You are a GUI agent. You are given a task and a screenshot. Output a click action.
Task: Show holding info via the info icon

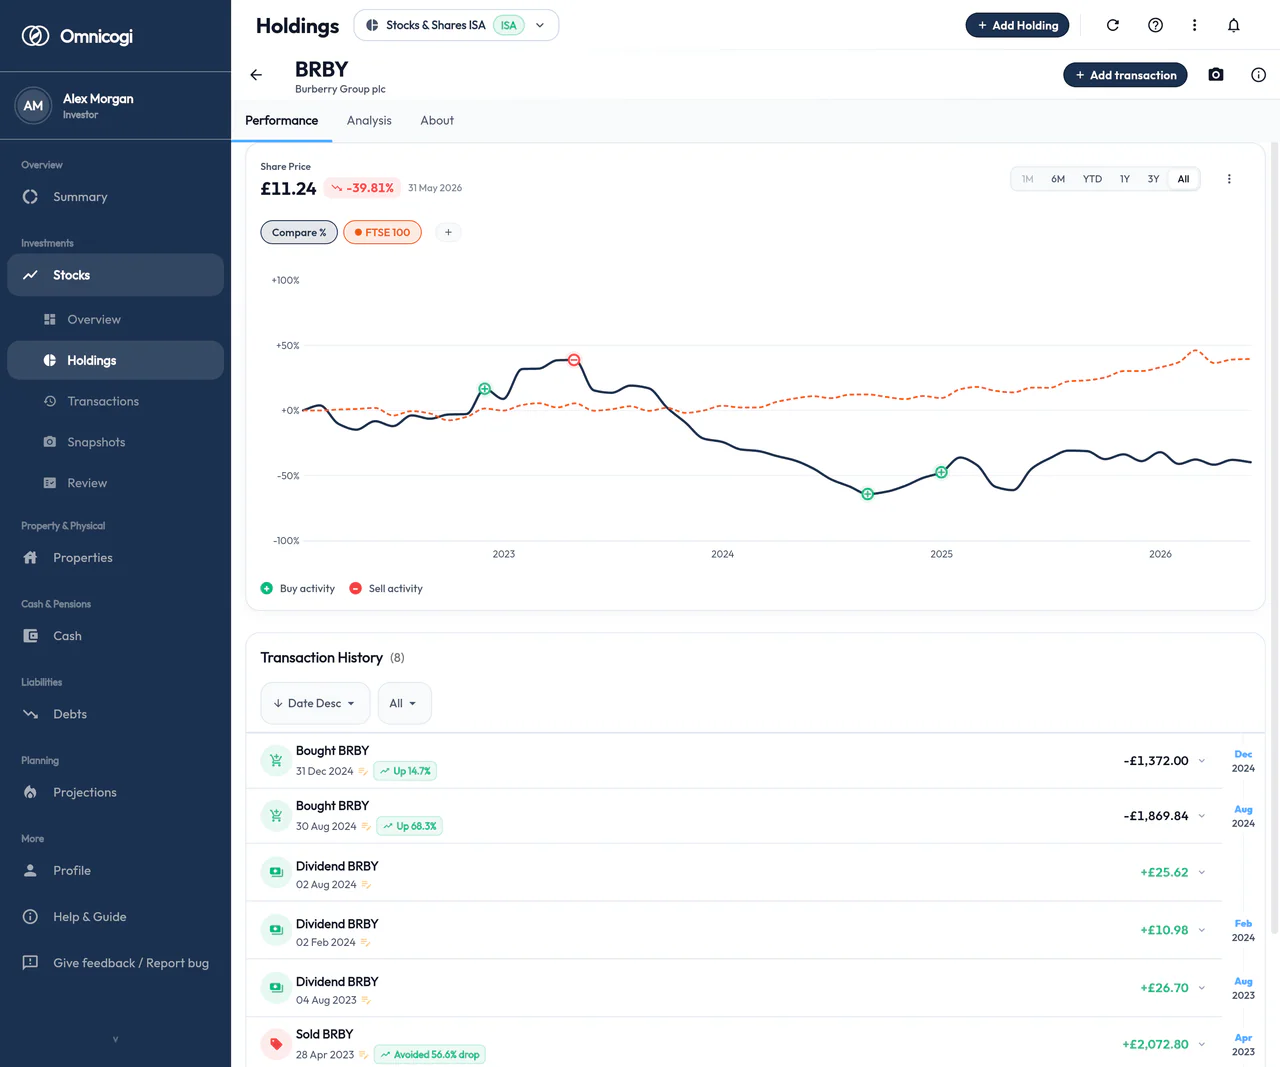[1258, 75]
